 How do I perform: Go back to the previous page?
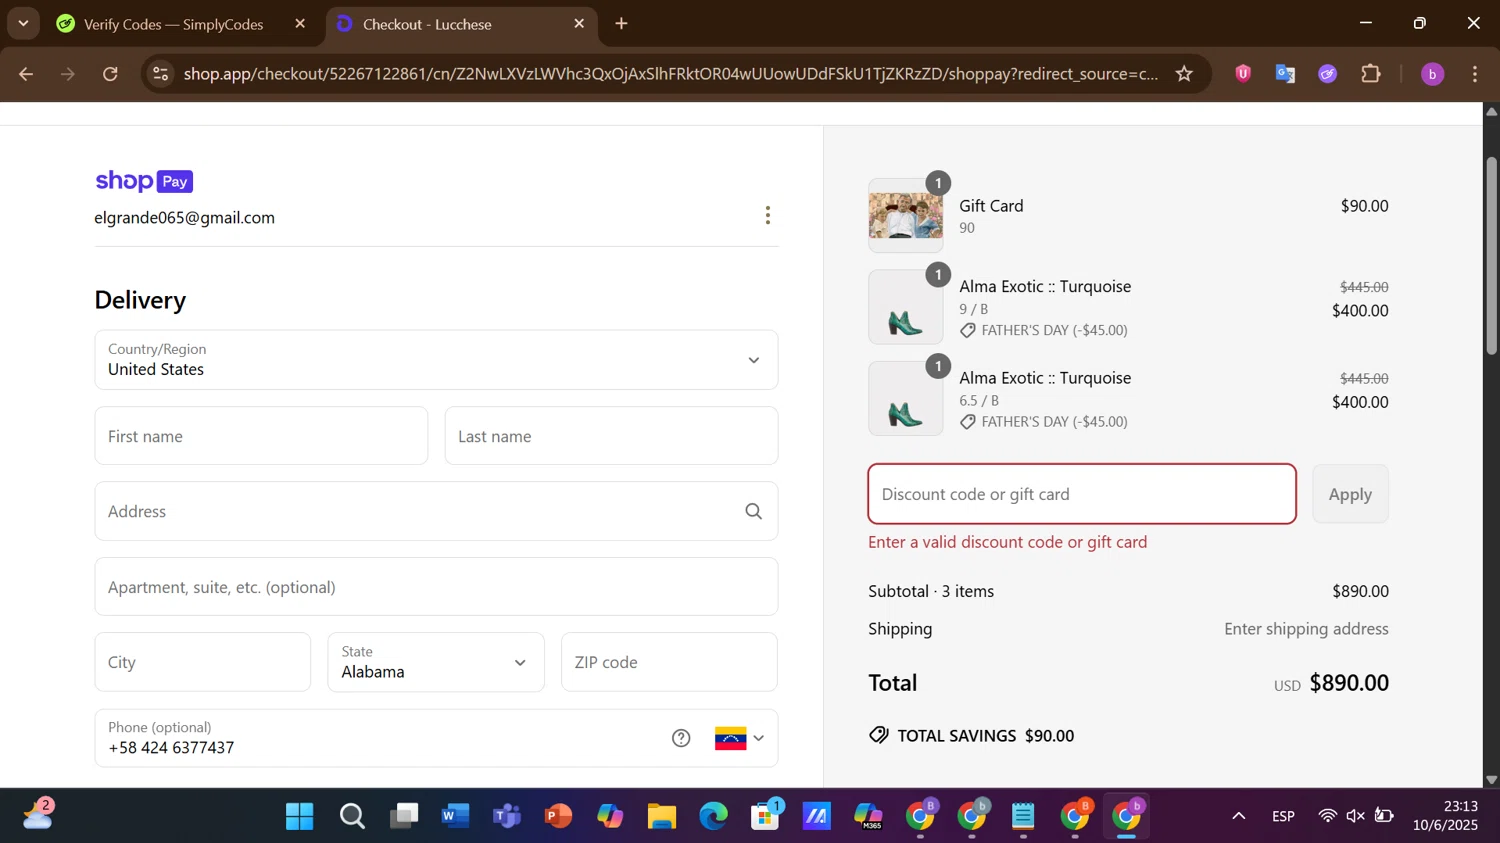pos(26,74)
